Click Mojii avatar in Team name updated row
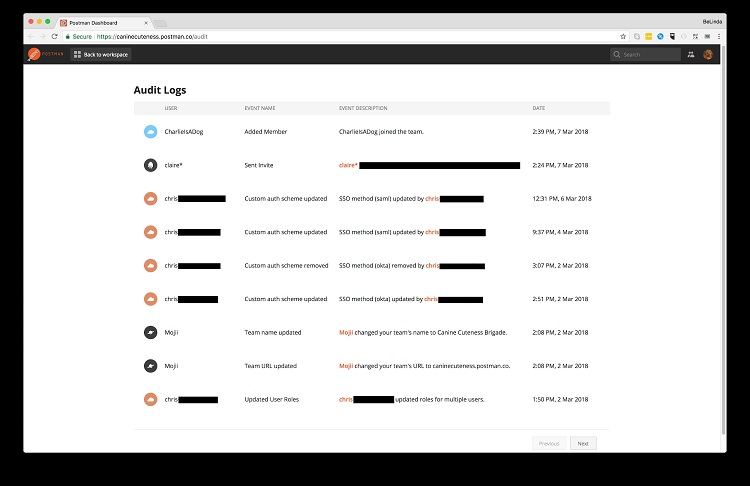This screenshot has width=750, height=486. [x=150, y=332]
